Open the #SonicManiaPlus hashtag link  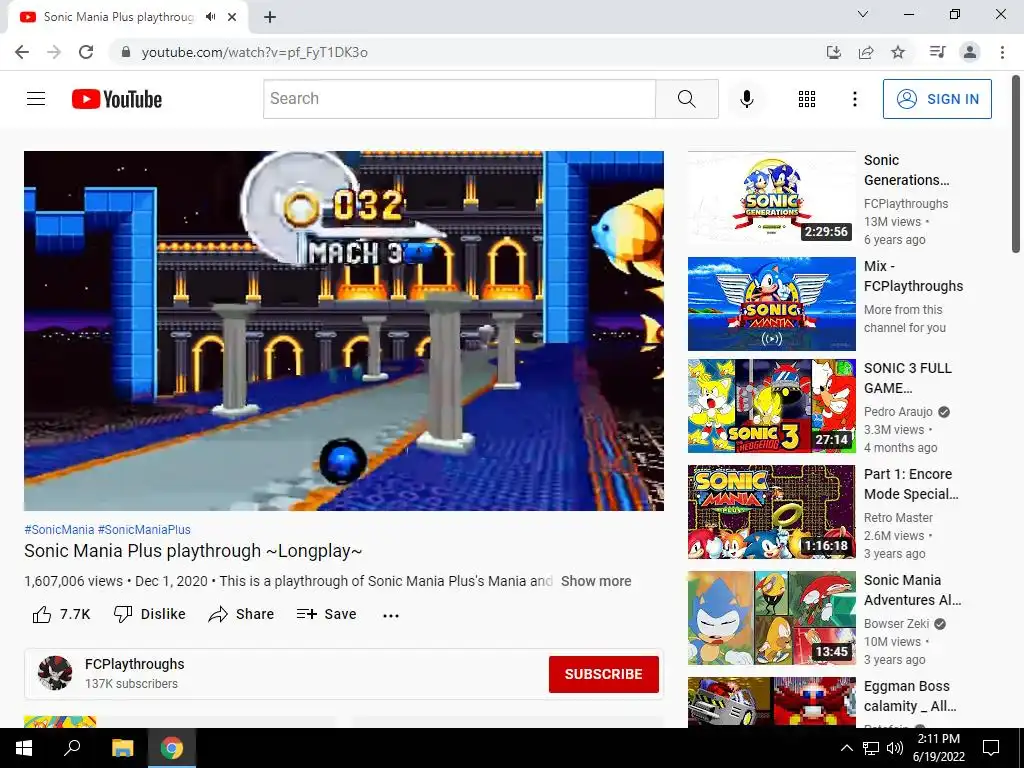coord(144,530)
